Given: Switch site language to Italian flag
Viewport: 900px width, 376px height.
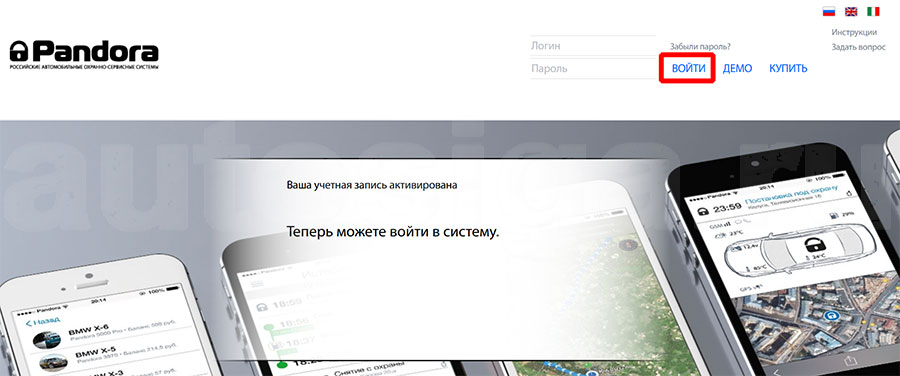Looking at the screenshot, I should click(873, 11).
